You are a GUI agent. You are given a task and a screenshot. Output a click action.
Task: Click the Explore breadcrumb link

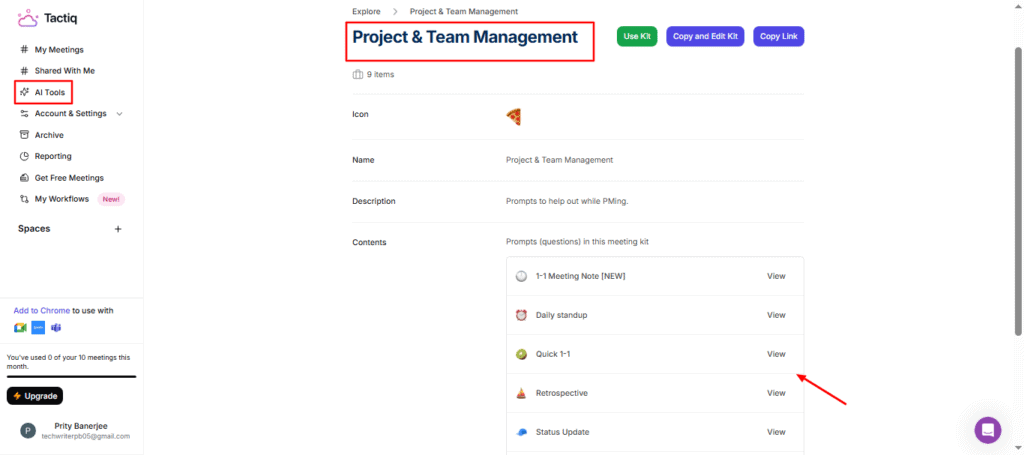click(x=366, y=11)
